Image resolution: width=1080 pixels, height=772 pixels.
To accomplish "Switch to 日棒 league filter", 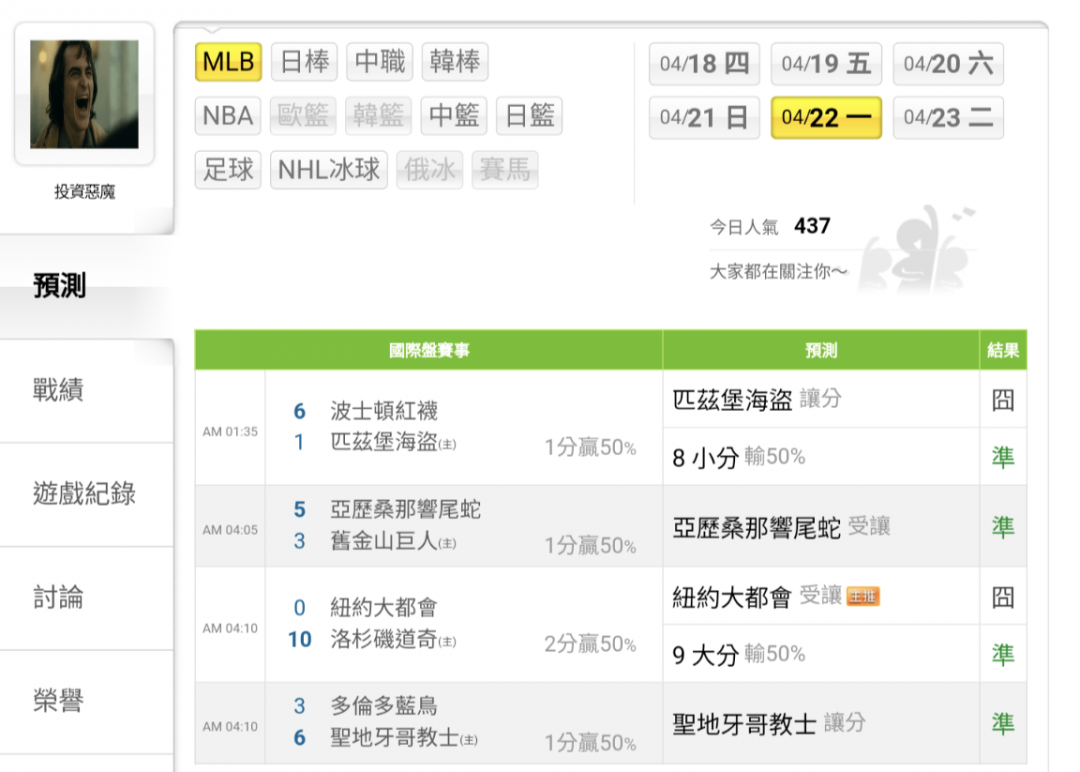I will [x=304, y=62].
